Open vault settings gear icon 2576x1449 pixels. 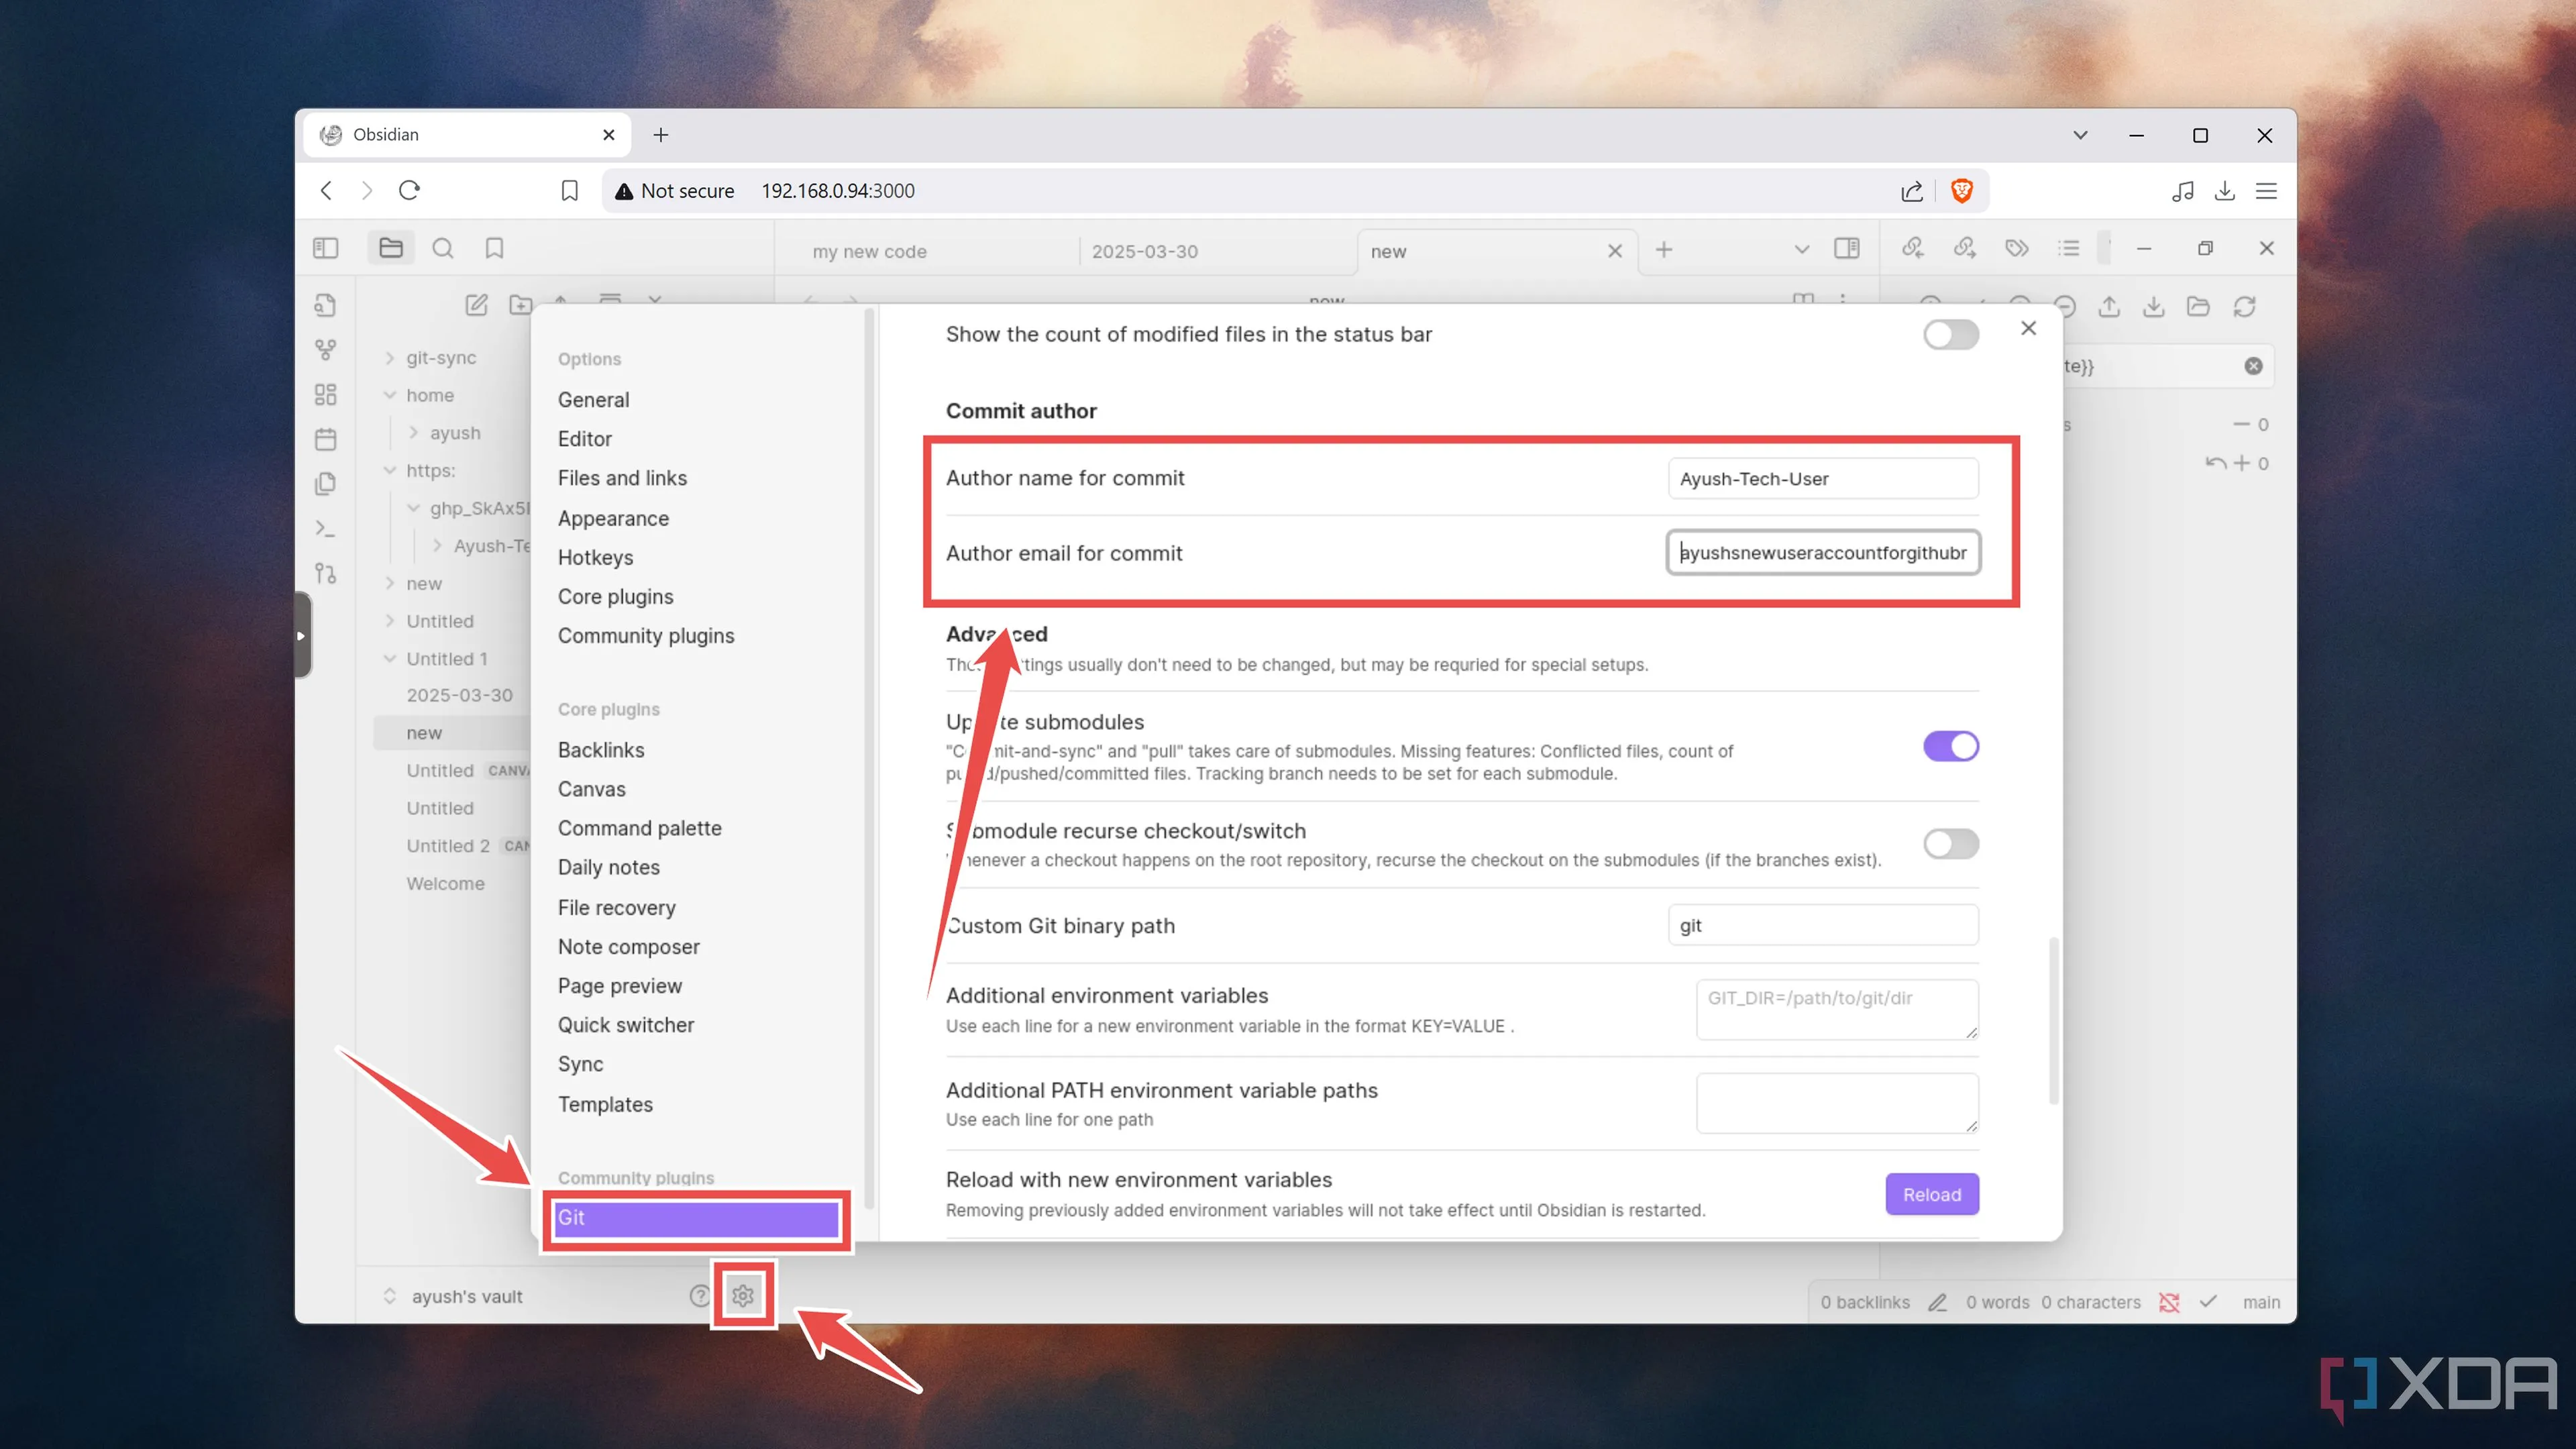click(x=742, y=1295)
